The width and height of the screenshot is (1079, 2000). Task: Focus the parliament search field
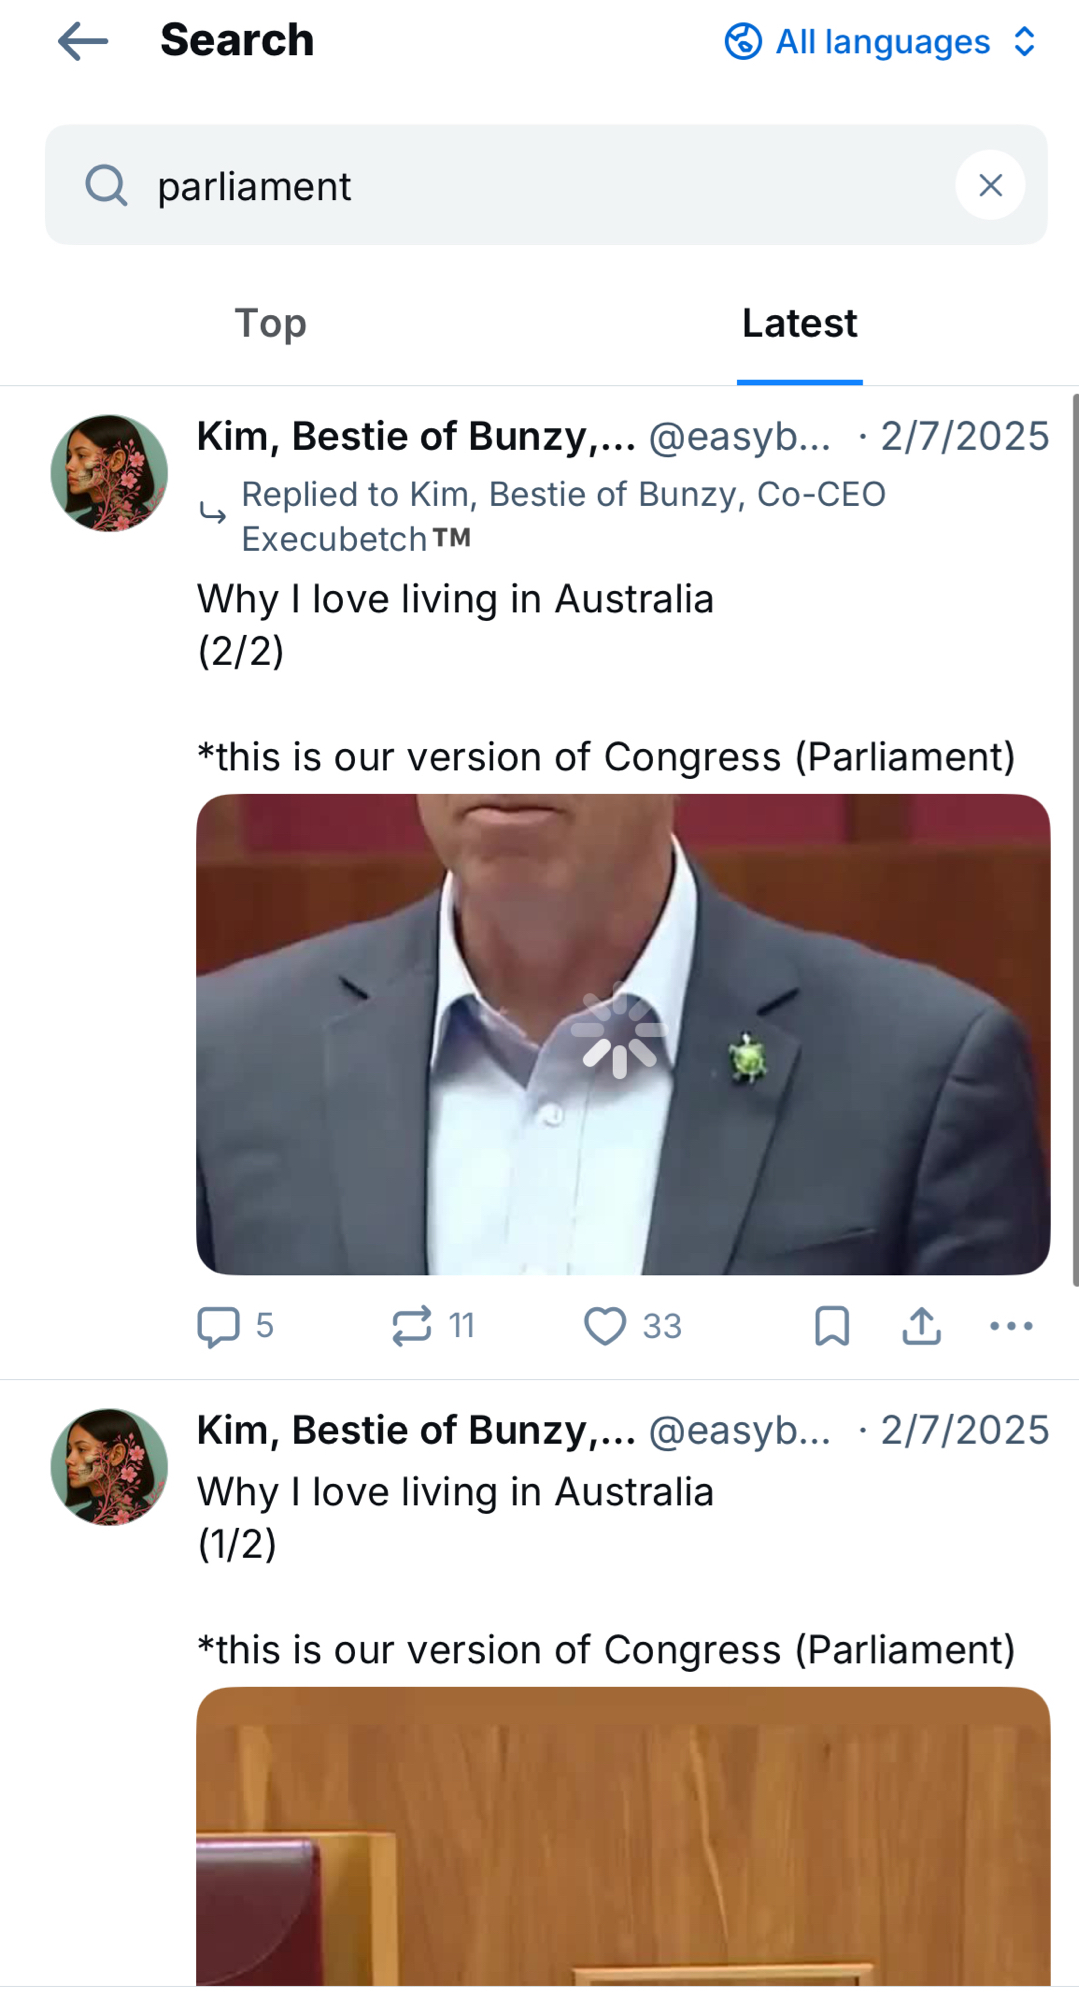pyautogui.click(x=540, y=186)
